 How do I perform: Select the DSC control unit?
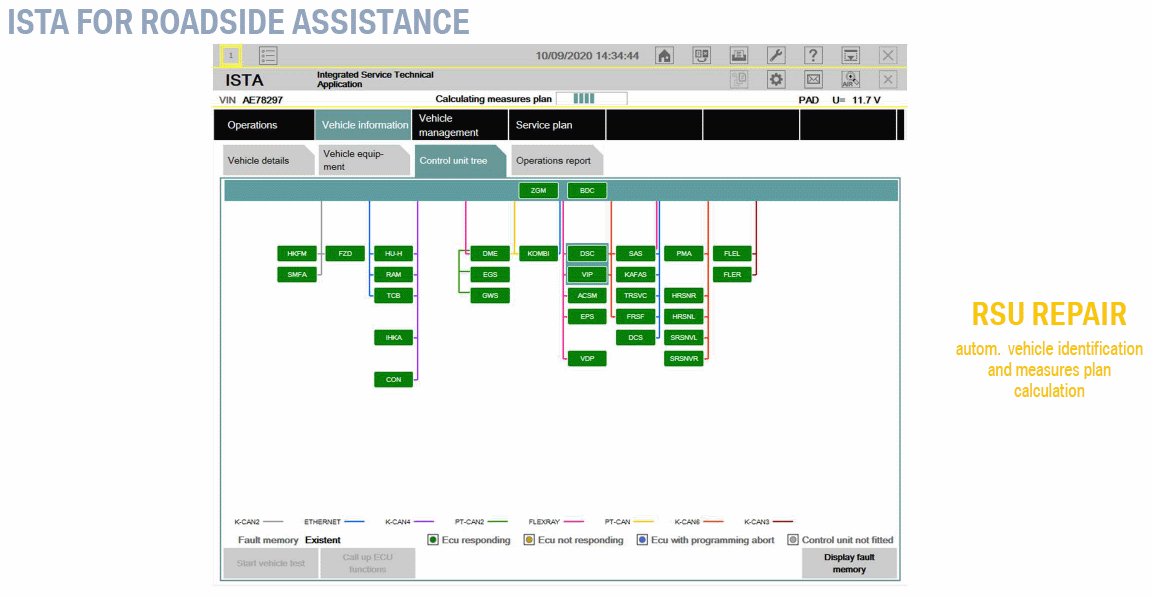587,254
